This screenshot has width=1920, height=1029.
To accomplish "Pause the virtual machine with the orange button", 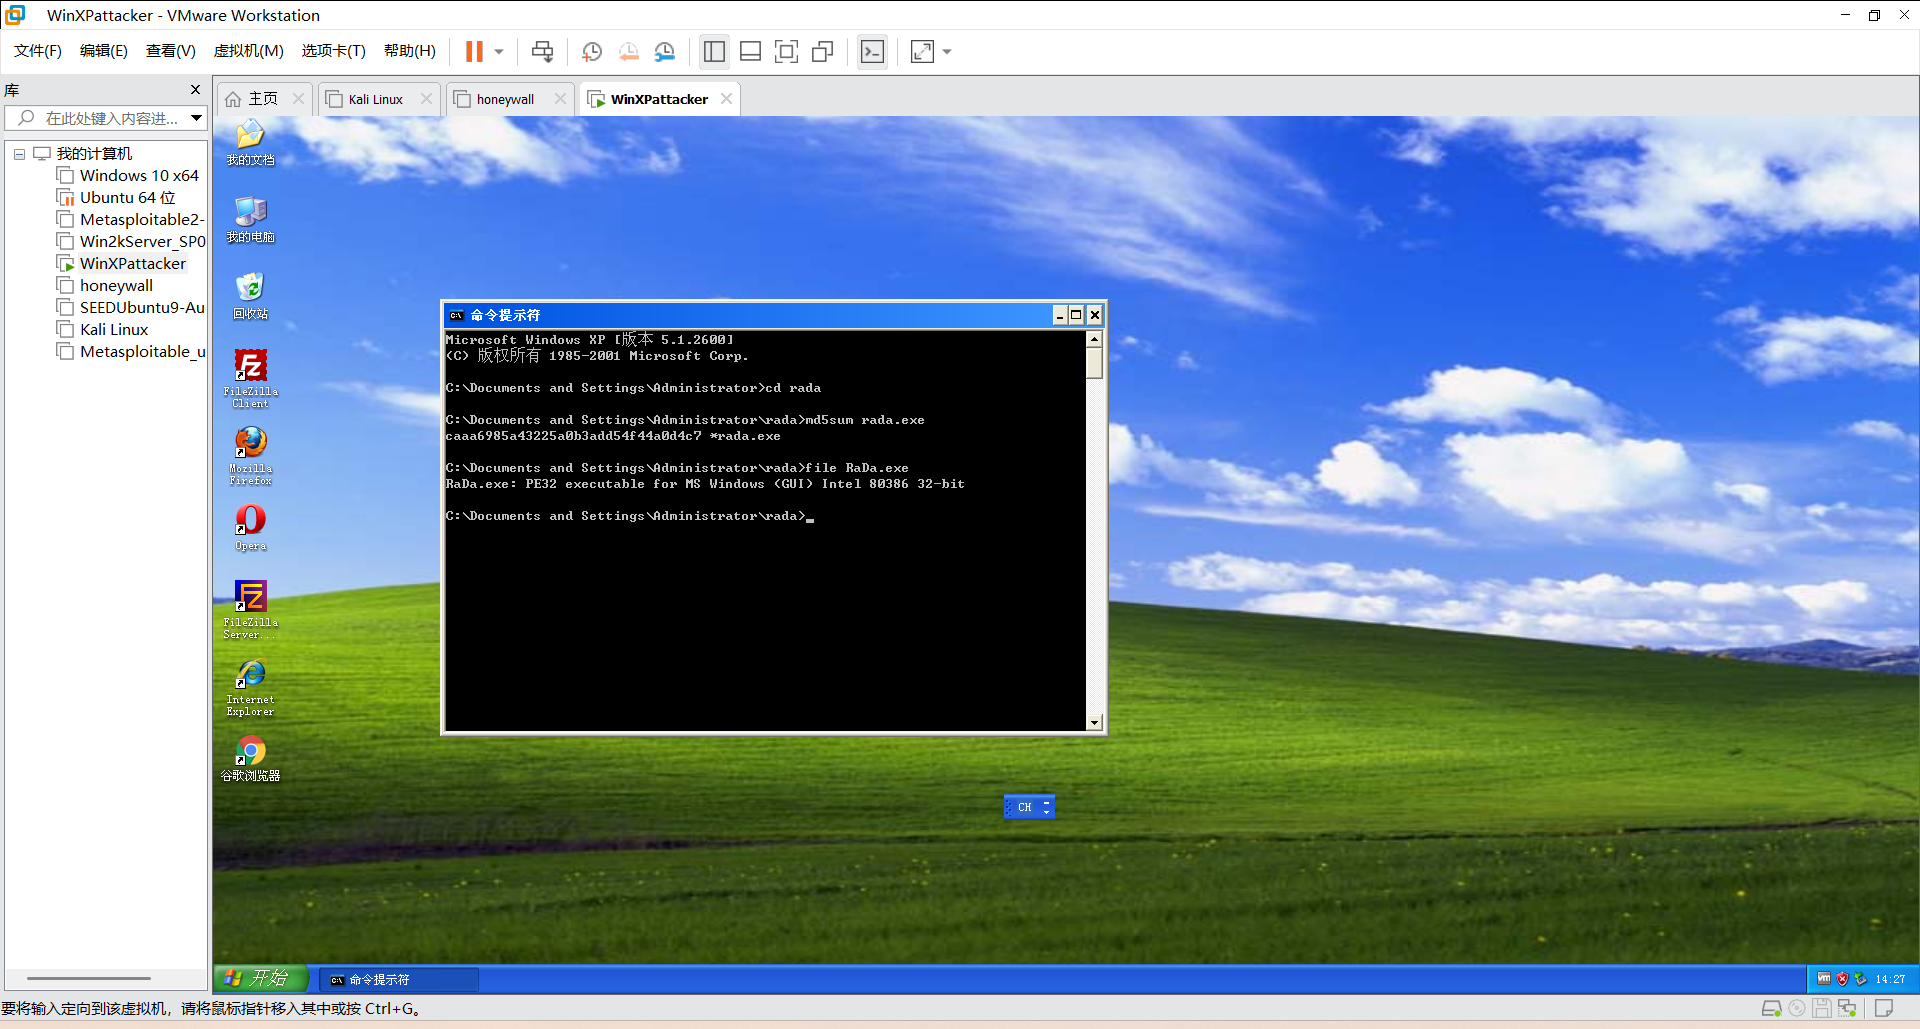I will coord(474,51).
